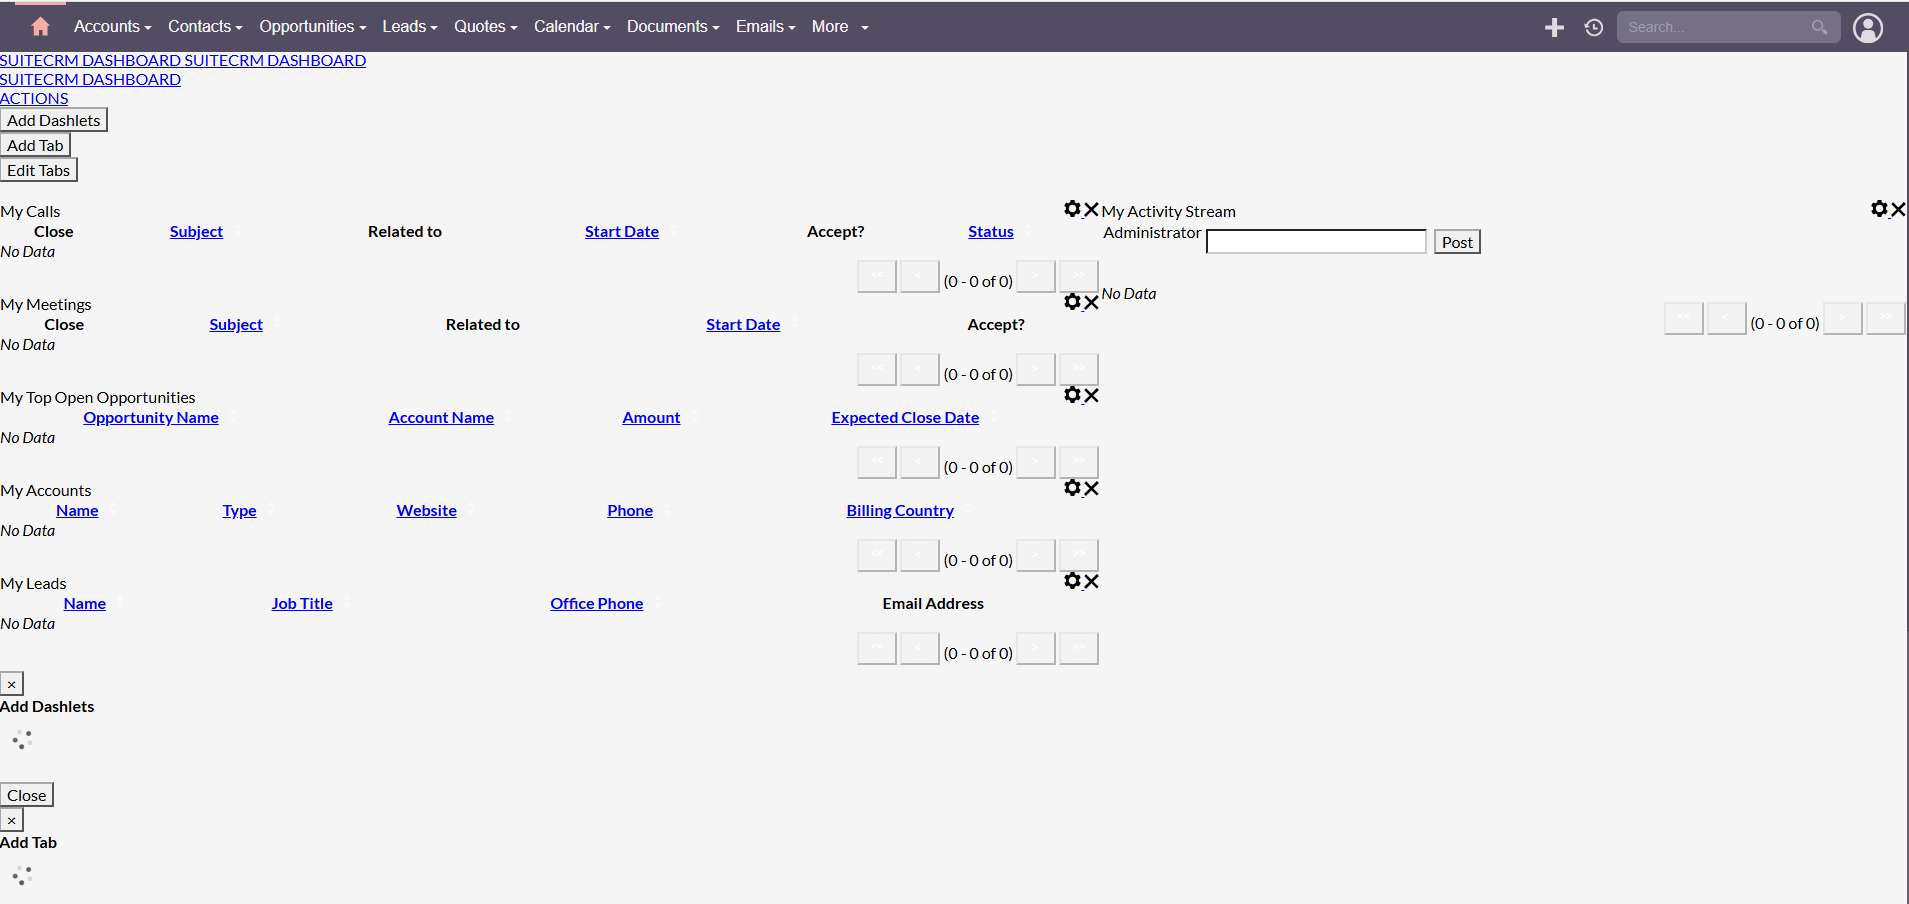Click the Administrator label in Activity Stream

[1152, 232]
